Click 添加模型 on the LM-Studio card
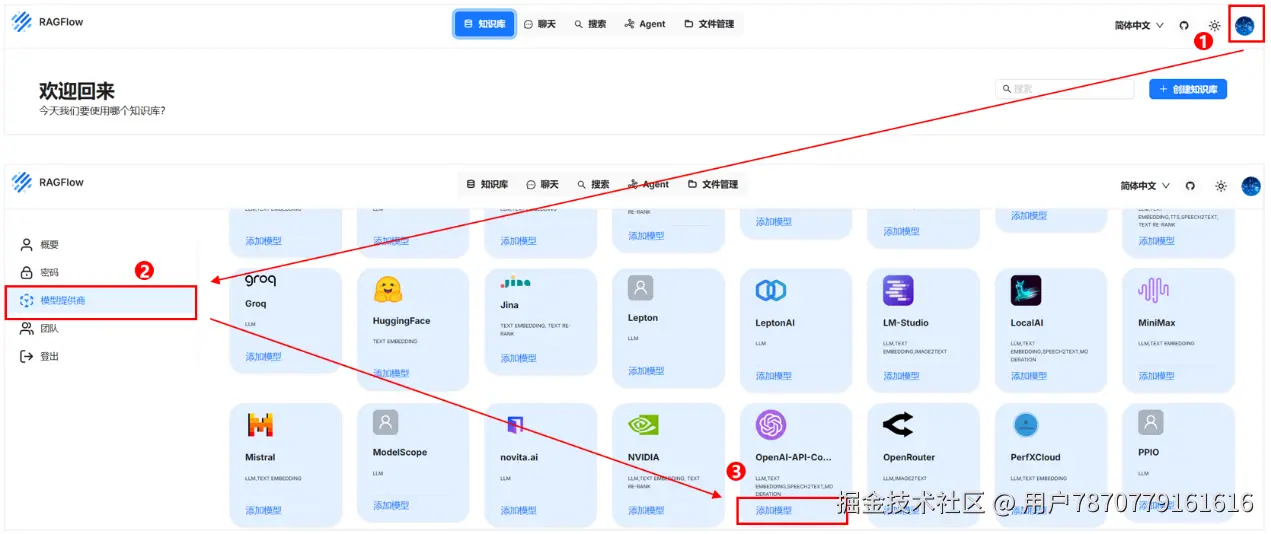 point(901,376)
